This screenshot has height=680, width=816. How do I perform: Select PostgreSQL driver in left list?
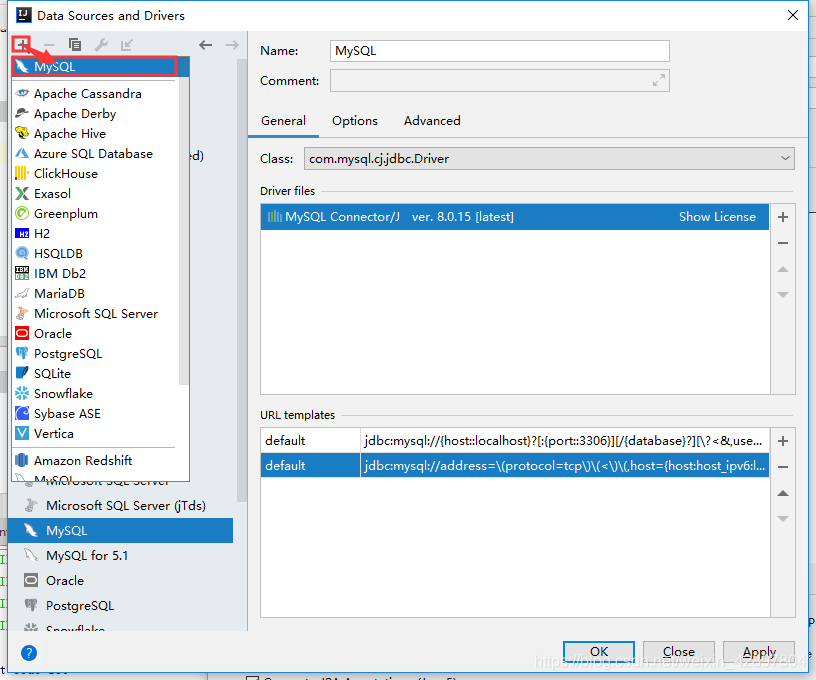[x=121, y=606]
